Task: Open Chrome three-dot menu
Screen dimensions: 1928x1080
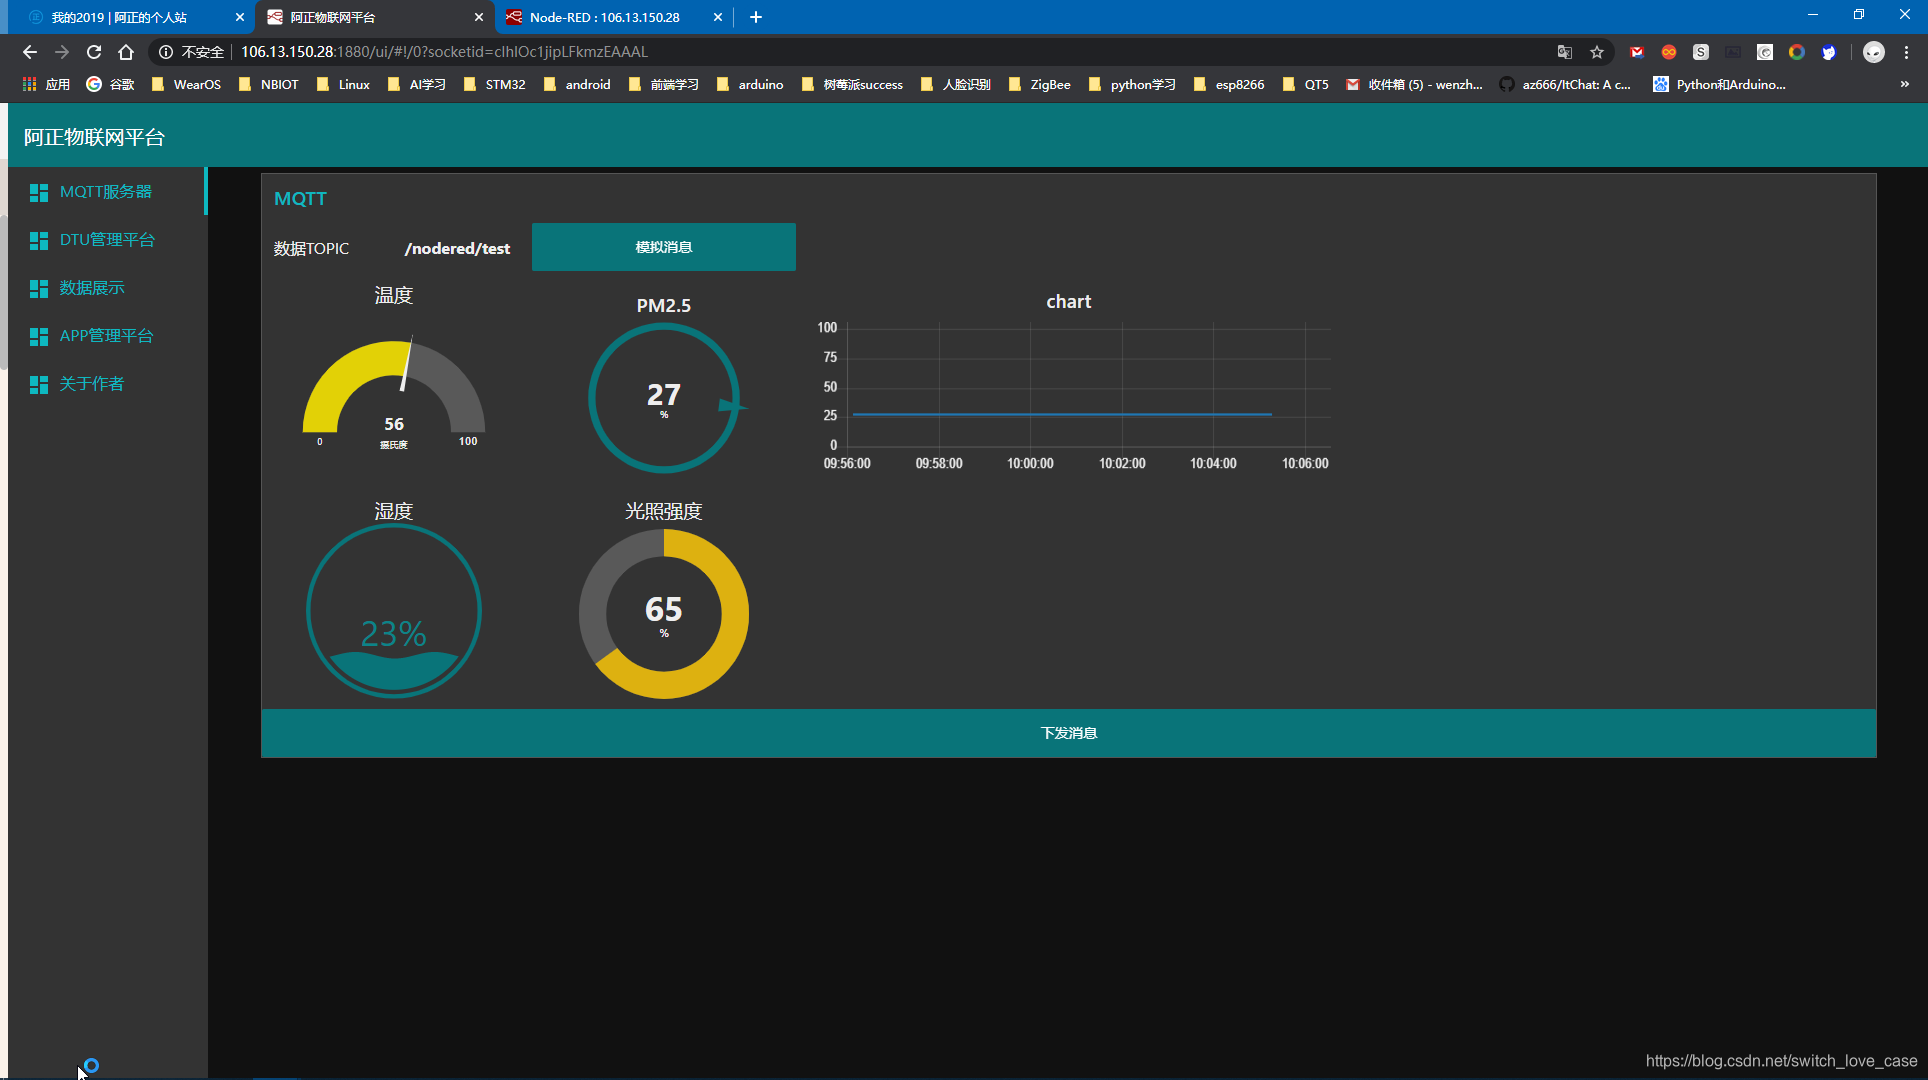Action: click(1907, 52)
